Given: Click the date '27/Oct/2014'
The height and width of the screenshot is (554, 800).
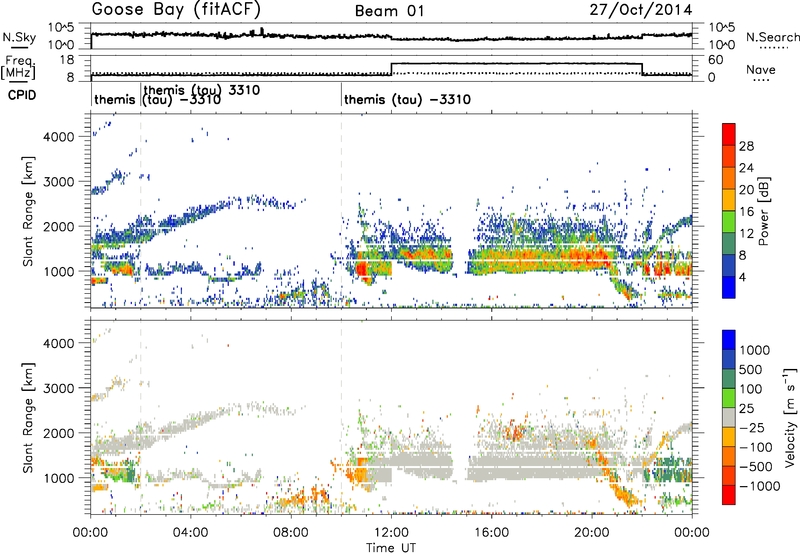Looking at the screenshot, I should coord(641,10).
